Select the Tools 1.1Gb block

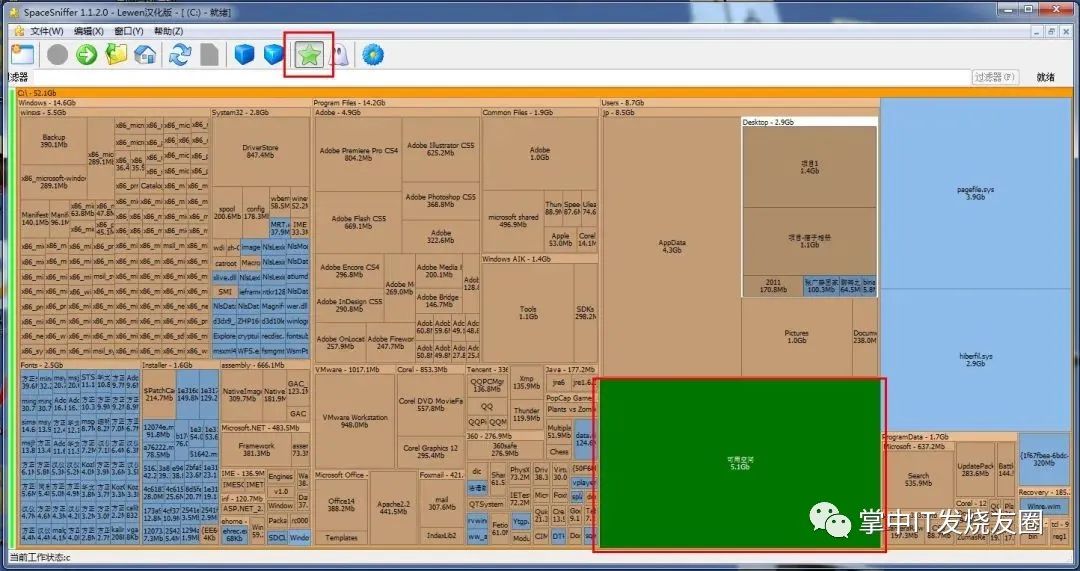point(528,313)
